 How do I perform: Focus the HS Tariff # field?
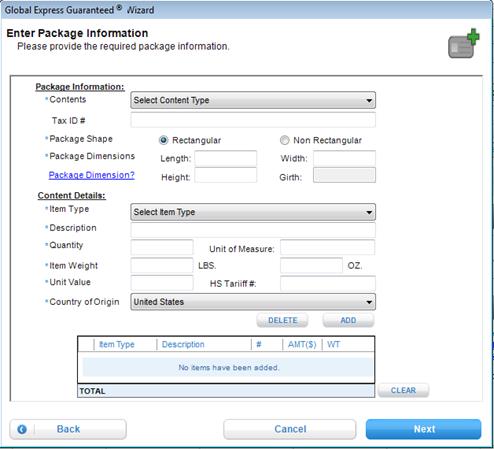click(328, 283)
